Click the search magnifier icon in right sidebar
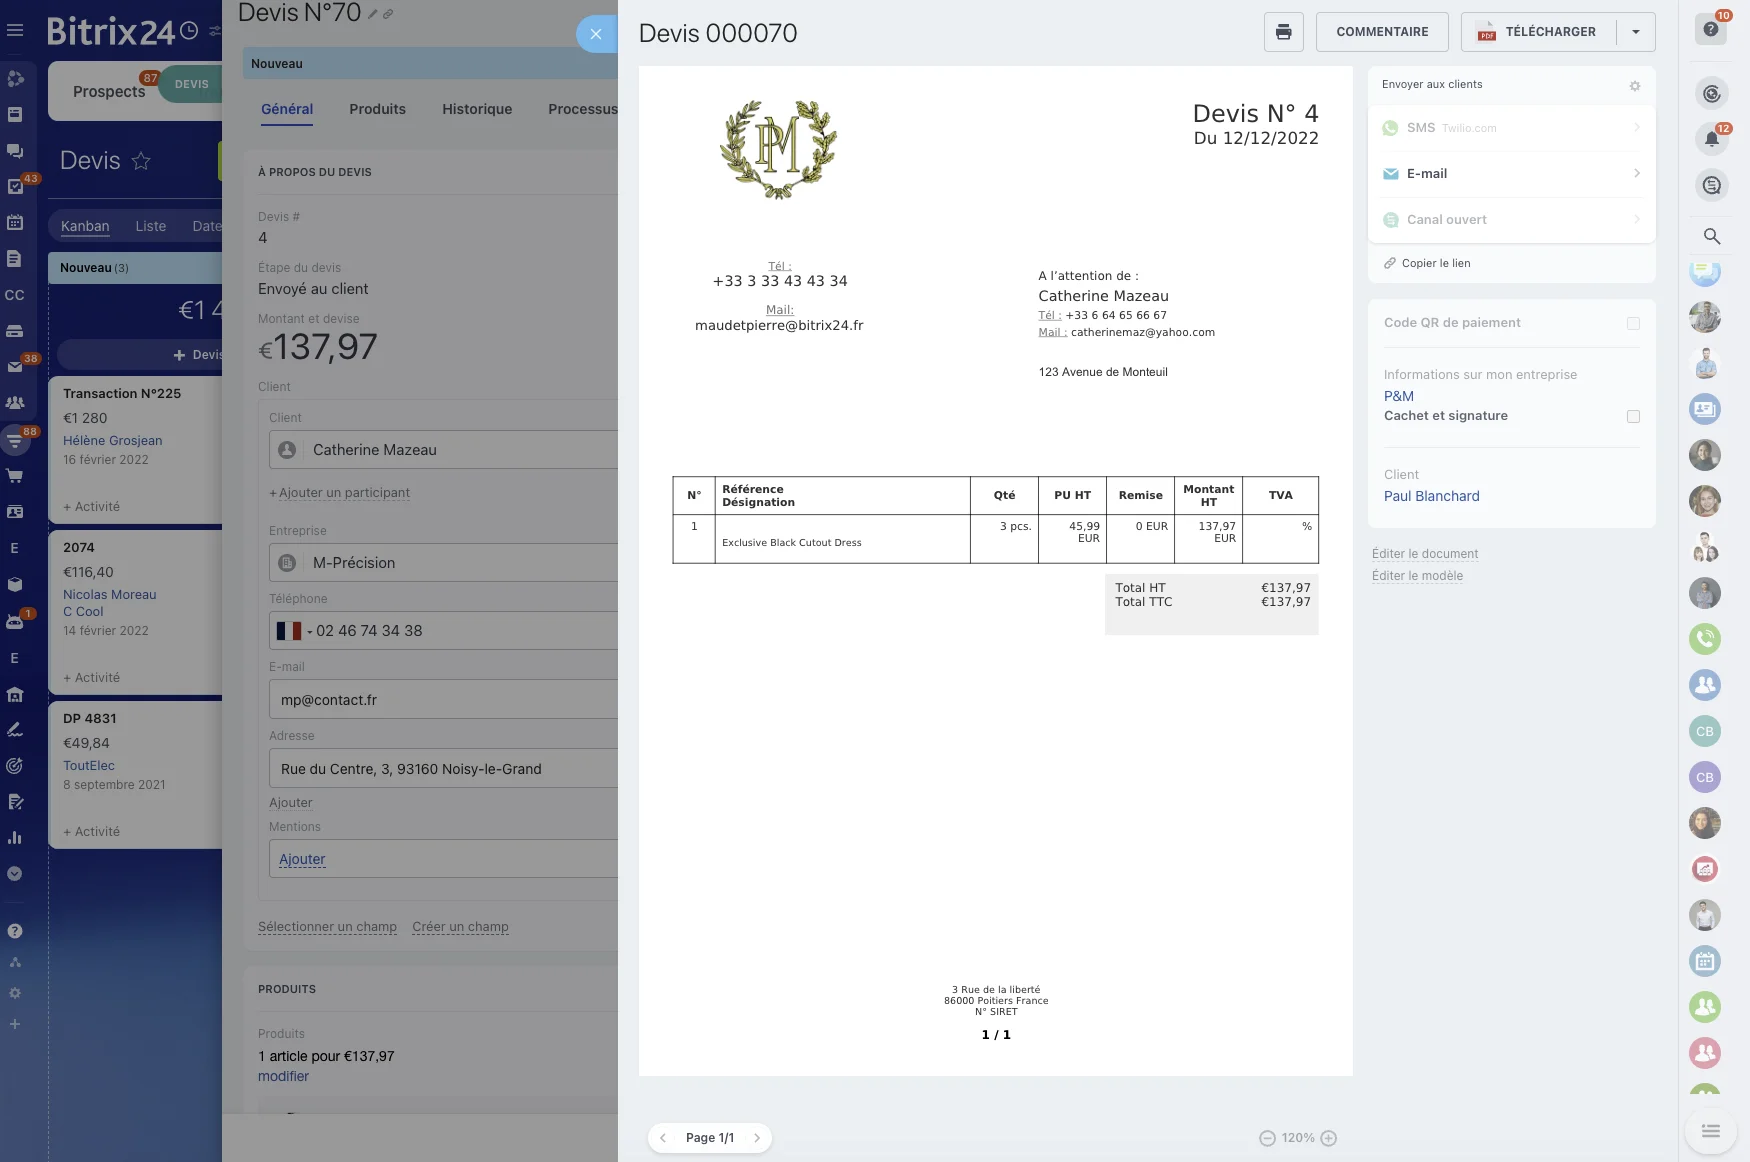 (1711, 236)
